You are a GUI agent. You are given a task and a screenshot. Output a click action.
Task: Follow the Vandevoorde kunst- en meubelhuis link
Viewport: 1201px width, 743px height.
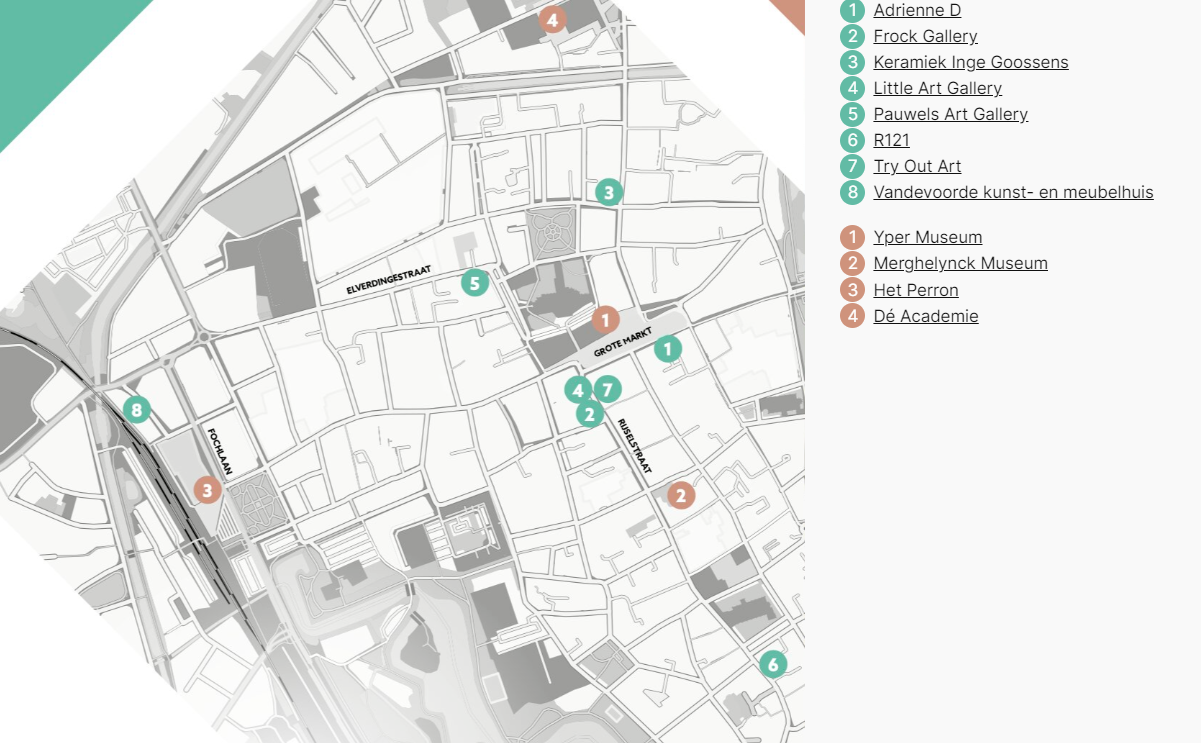coord(1013,192)
